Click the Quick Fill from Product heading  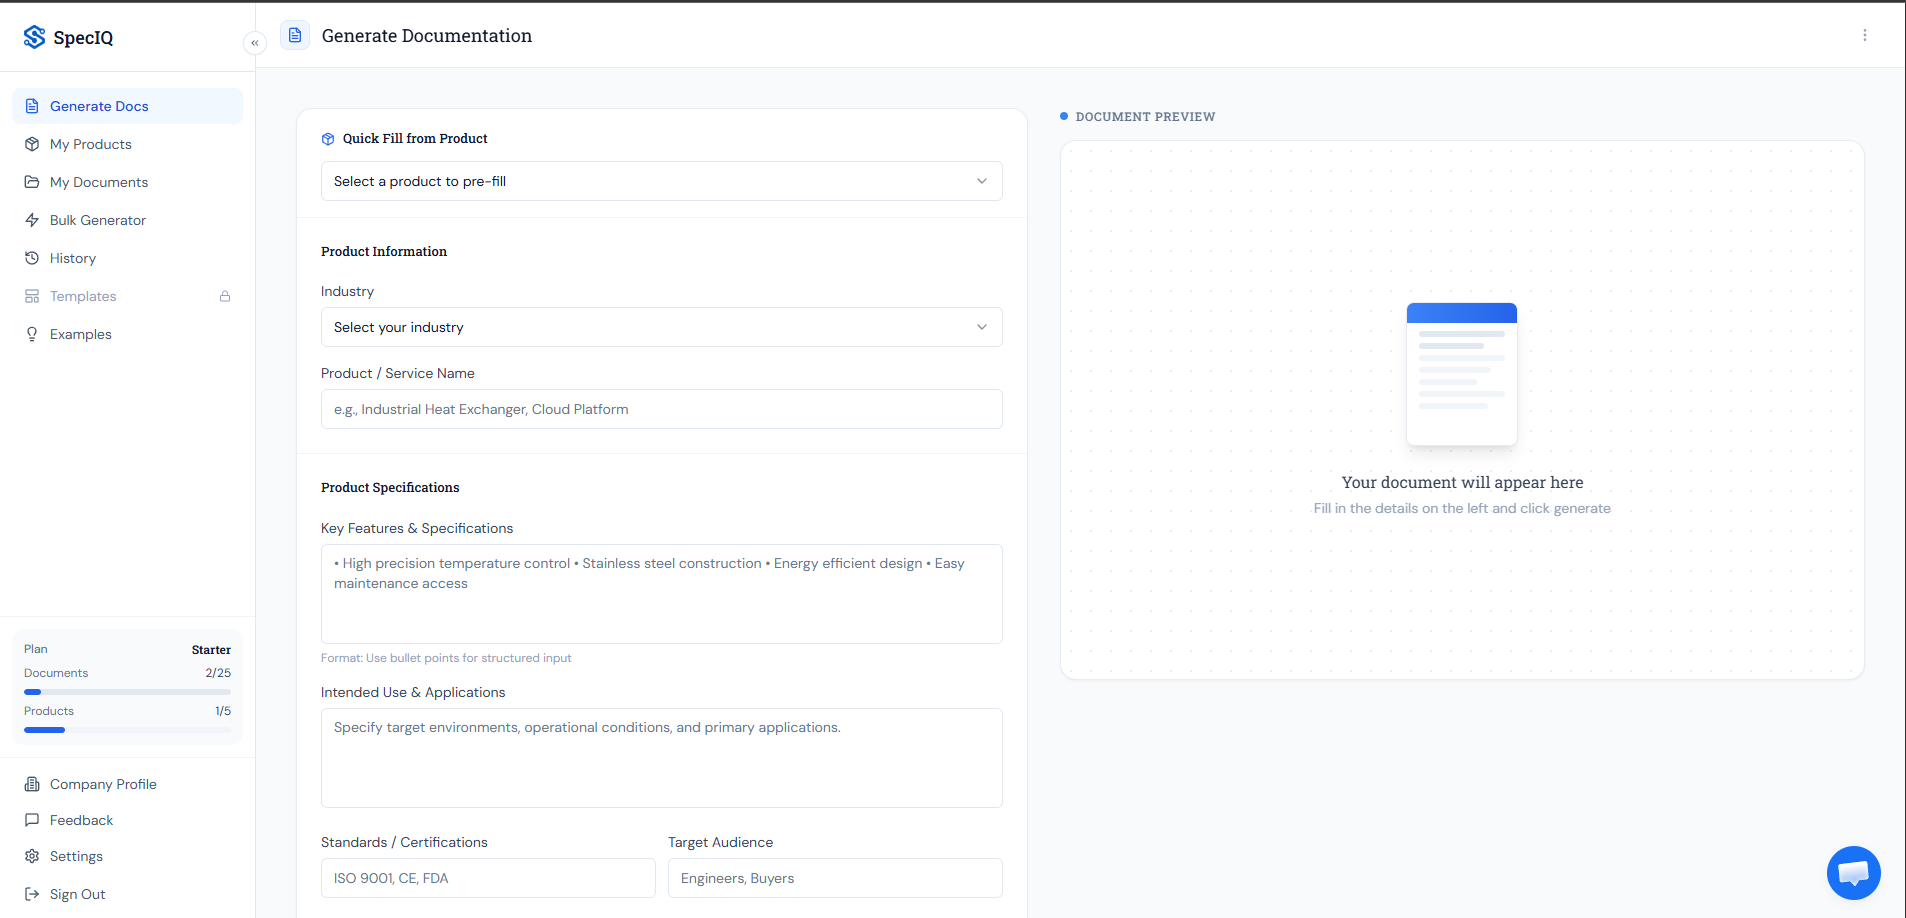415,139
